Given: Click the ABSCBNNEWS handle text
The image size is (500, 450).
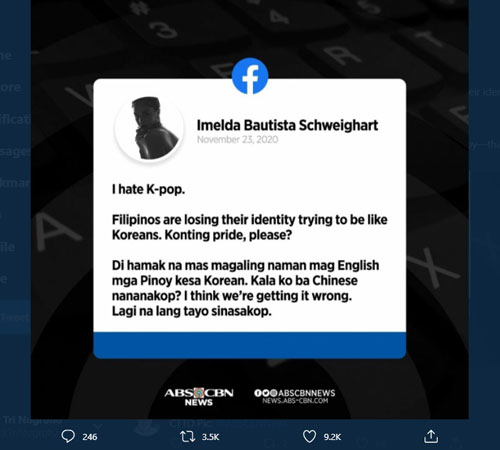Looking at the screenshot, I should [x=307, y=393].
